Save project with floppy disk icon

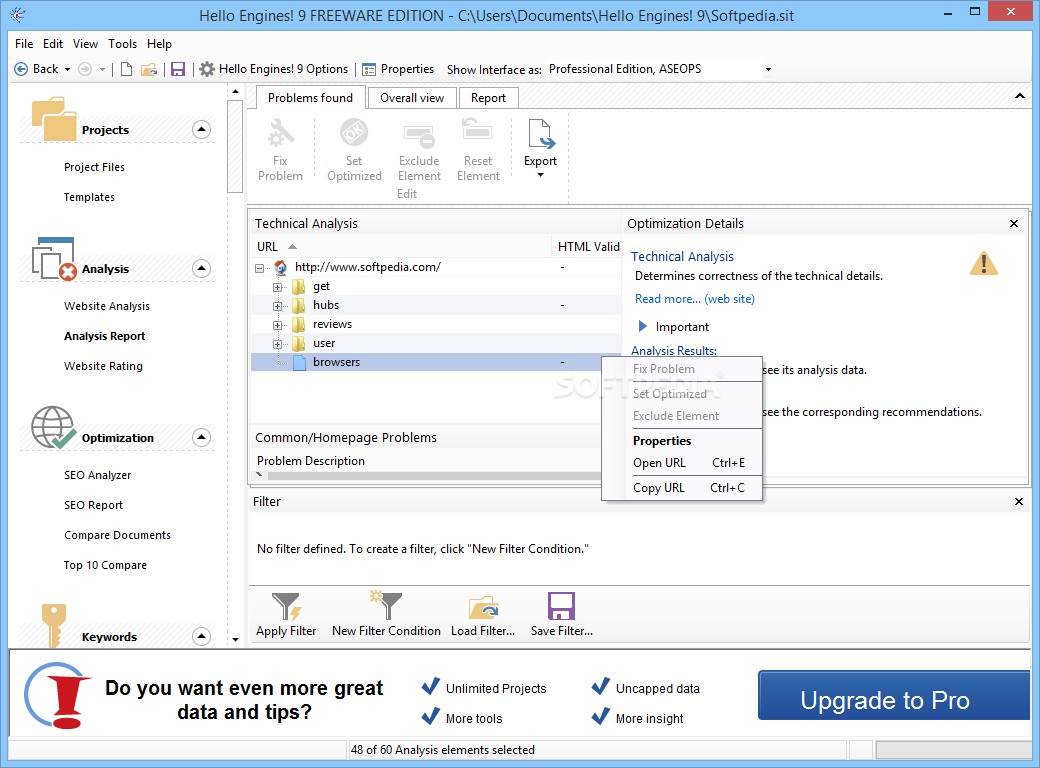coord(178,69)
